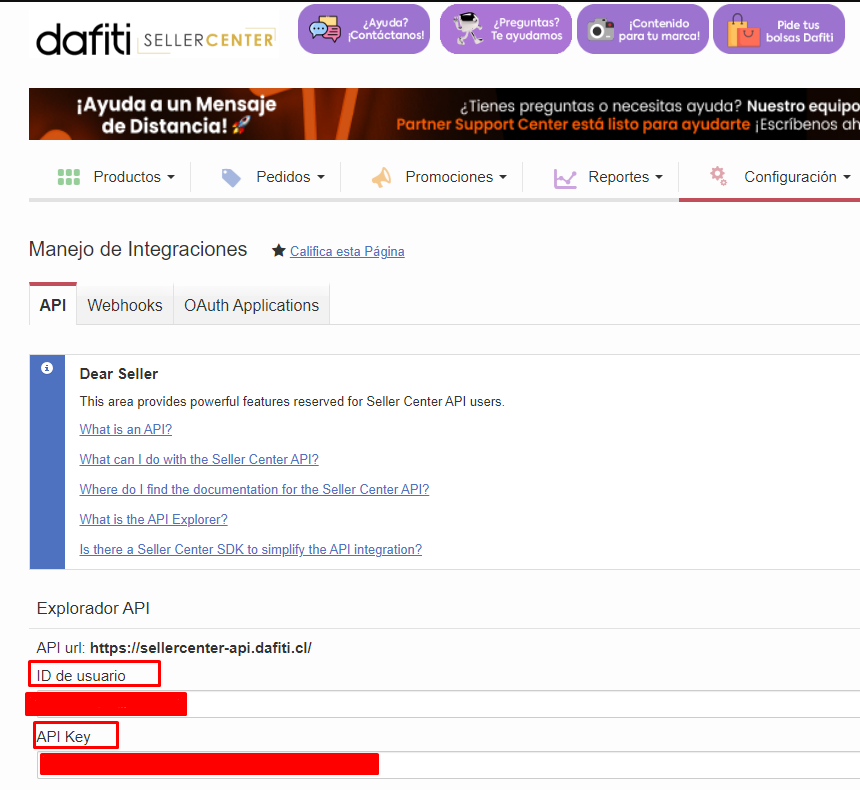The width and height of the screenshot is (860, 790).
Task: Expand the Reportes dropdown menu
Action: [x=625, y=177]
